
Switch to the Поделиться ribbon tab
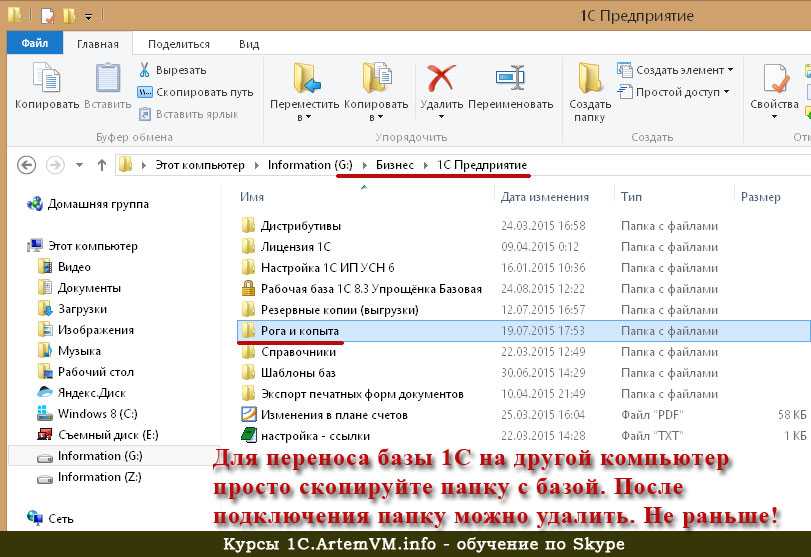pyautogui.click(x=179, y=44)
